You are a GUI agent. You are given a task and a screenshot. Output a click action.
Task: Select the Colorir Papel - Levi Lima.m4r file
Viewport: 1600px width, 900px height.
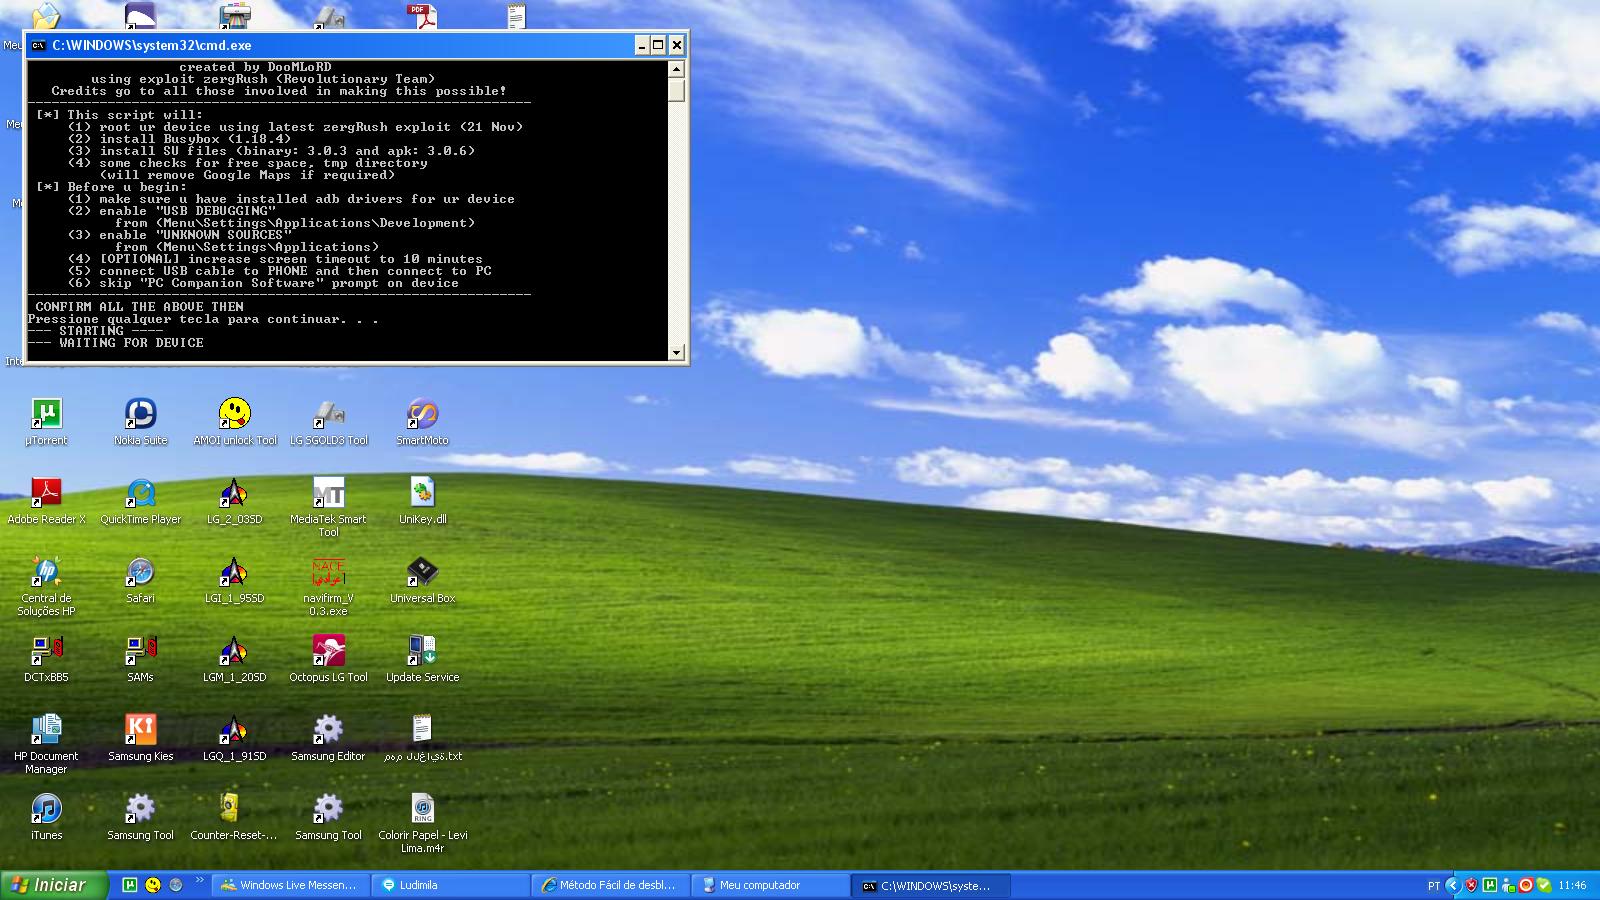pos(422,822)
